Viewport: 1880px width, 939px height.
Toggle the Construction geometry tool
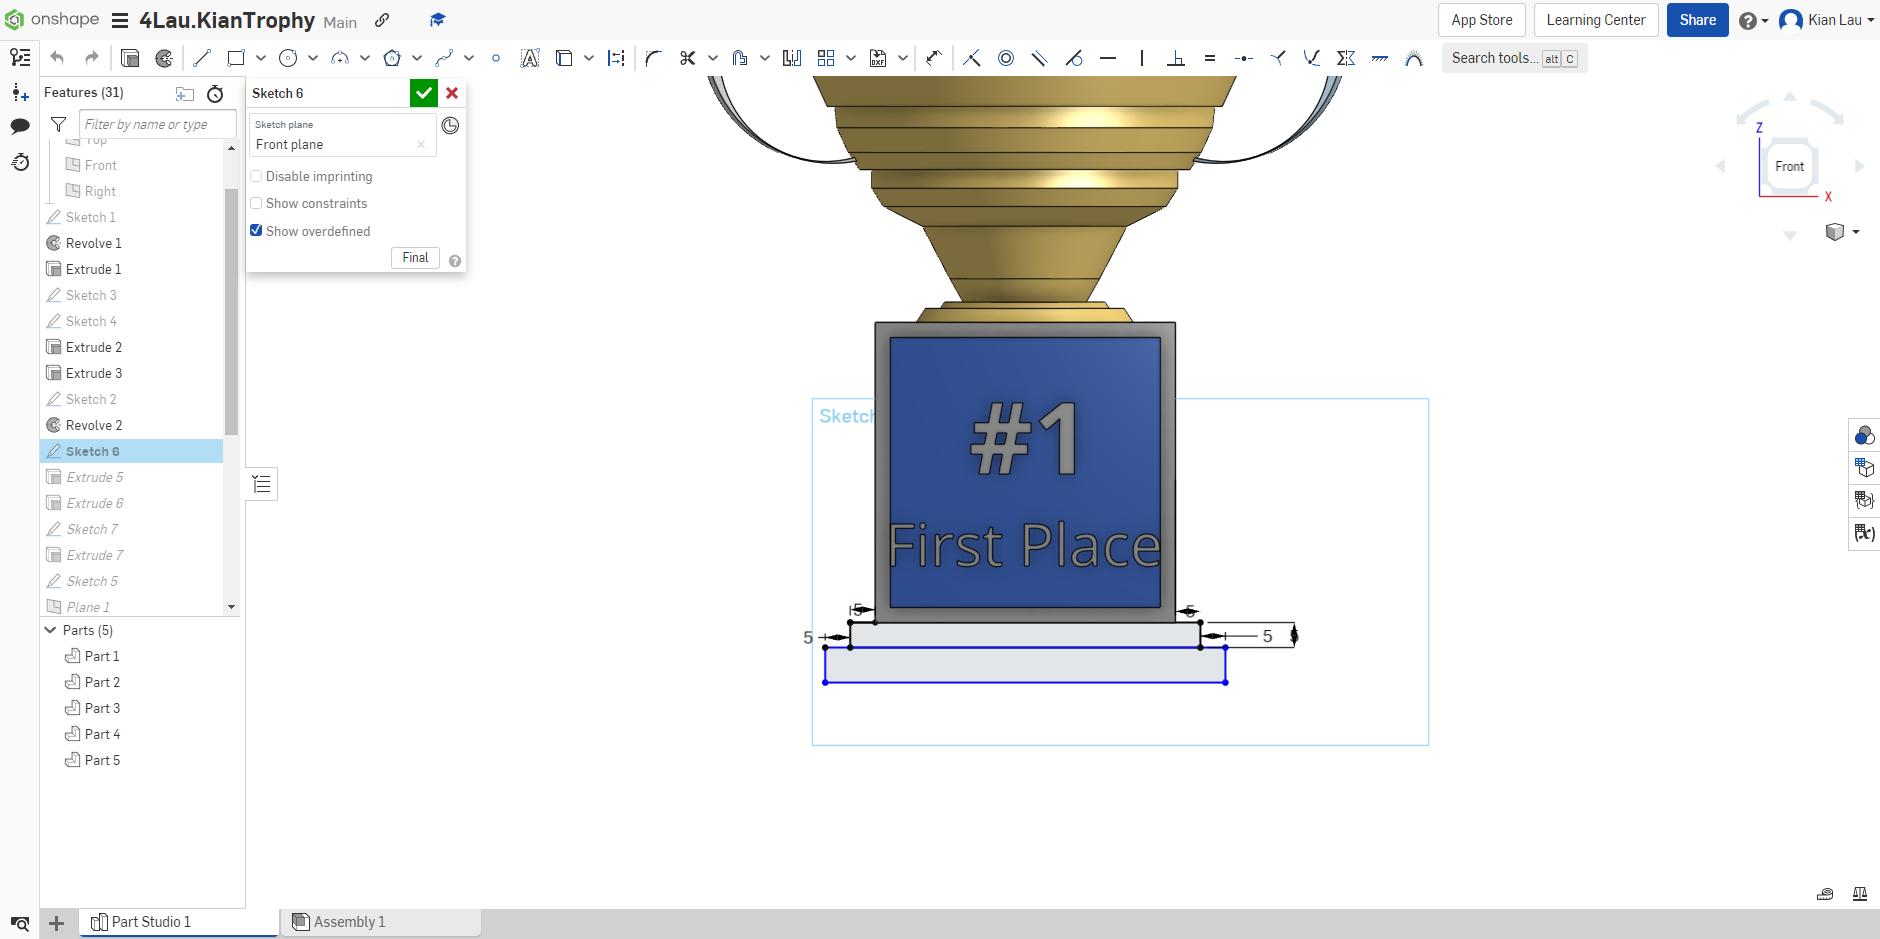(616, 58)
